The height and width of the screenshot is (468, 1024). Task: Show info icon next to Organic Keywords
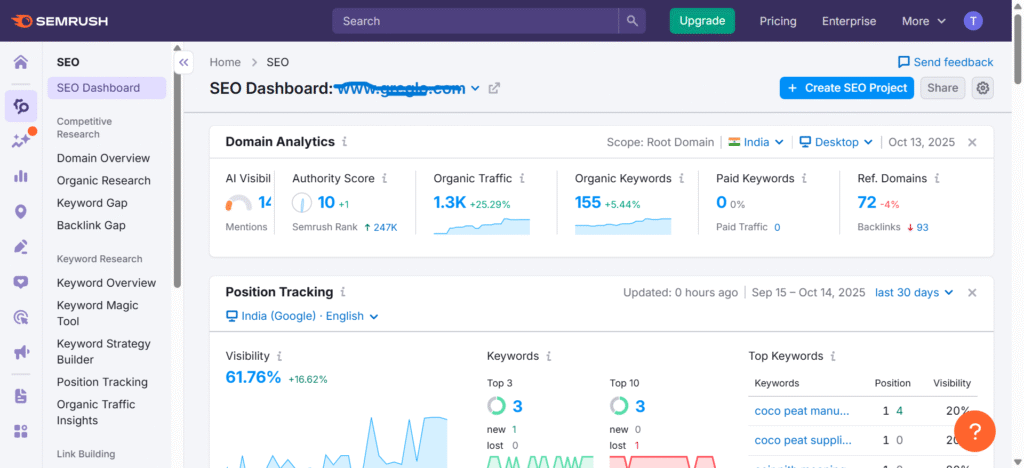pos(681,178)
